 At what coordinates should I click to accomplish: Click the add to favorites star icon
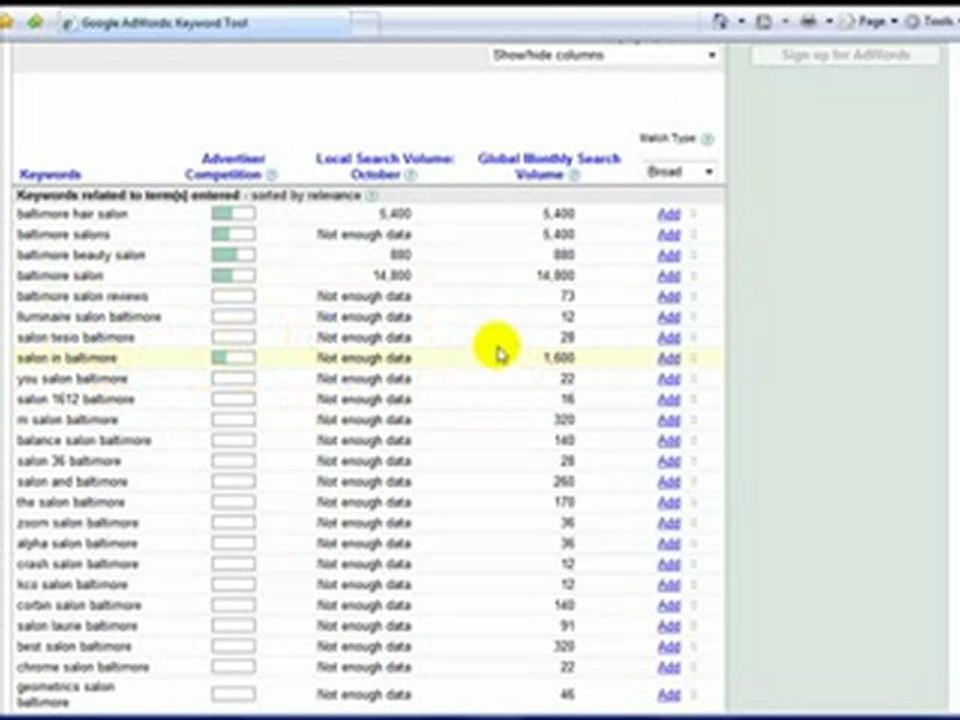point(5,23)
